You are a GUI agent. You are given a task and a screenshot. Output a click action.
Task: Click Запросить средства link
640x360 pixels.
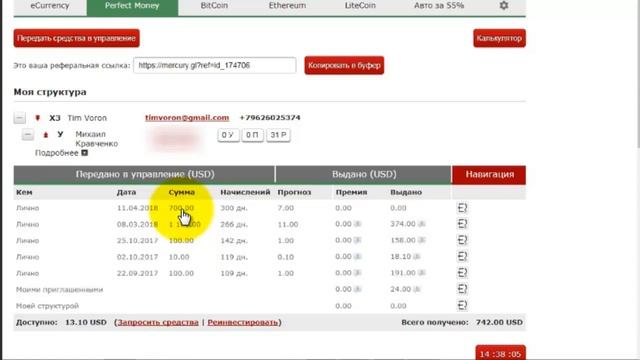pos(158,322)
